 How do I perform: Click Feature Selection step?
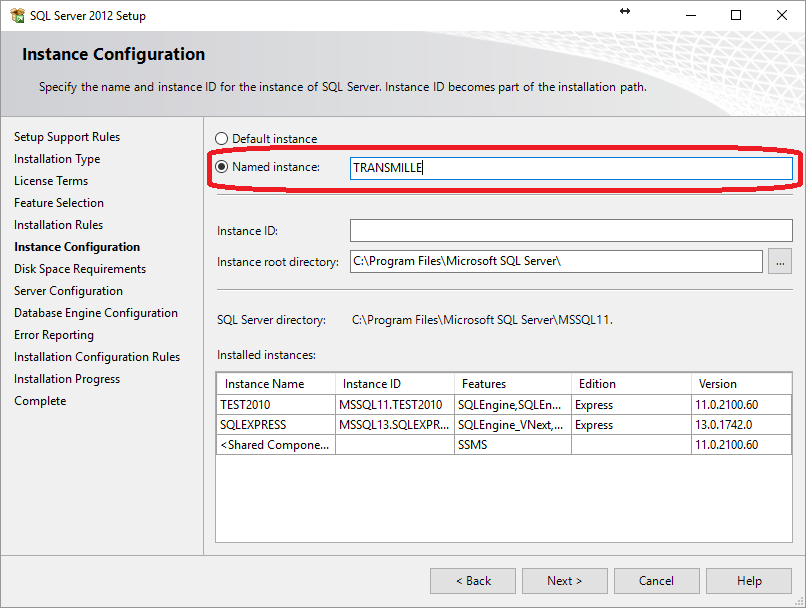pyautogui.click(x=59, y=202)
